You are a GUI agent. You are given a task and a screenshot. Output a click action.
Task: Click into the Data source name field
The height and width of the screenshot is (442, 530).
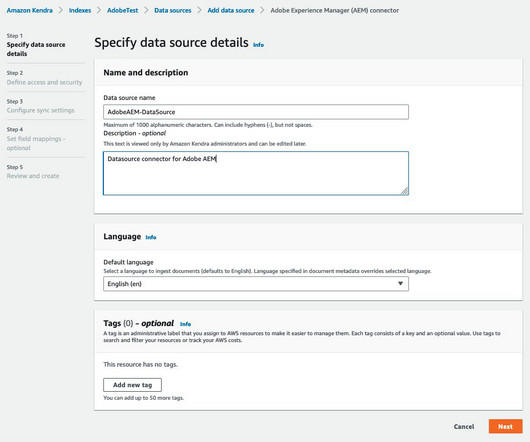256,112
